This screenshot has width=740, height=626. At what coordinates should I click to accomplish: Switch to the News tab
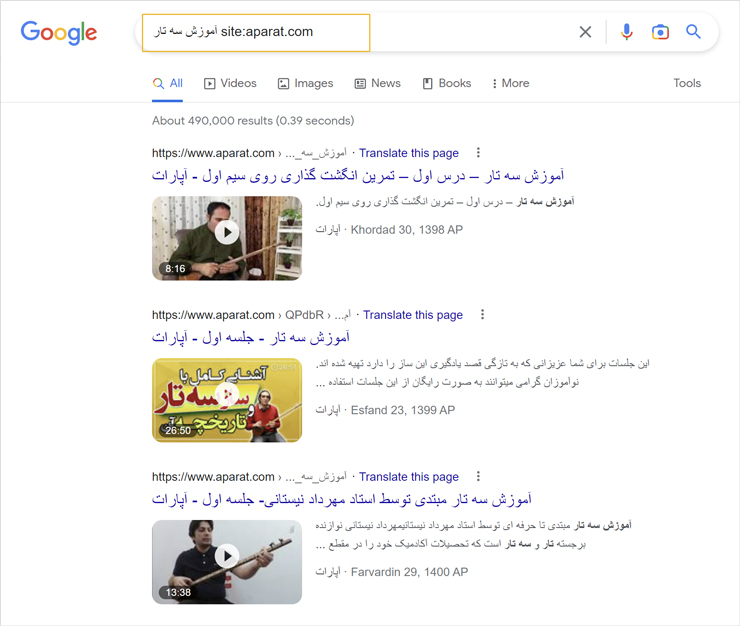[378, 84]
